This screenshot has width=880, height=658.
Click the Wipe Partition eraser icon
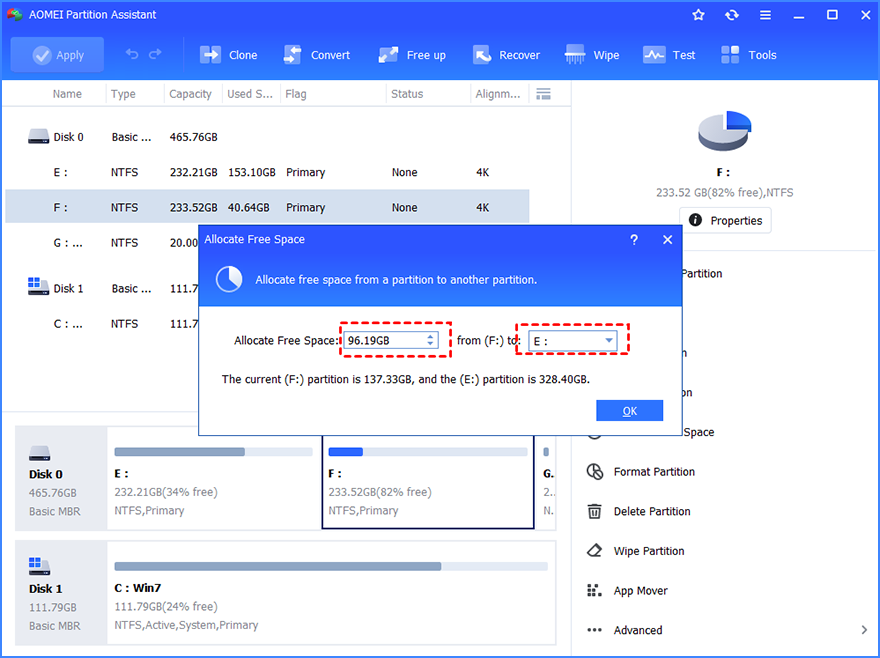pos(594,551)
